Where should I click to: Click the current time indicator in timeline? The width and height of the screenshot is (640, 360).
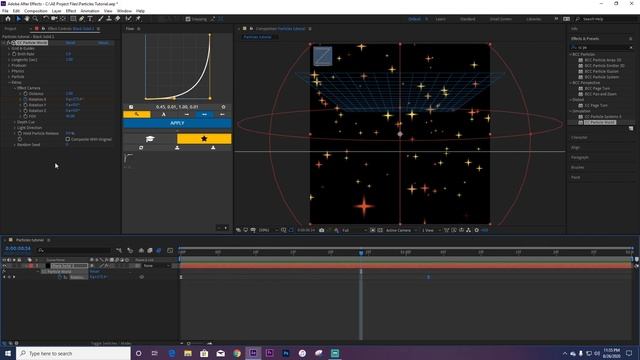[361, 253]
